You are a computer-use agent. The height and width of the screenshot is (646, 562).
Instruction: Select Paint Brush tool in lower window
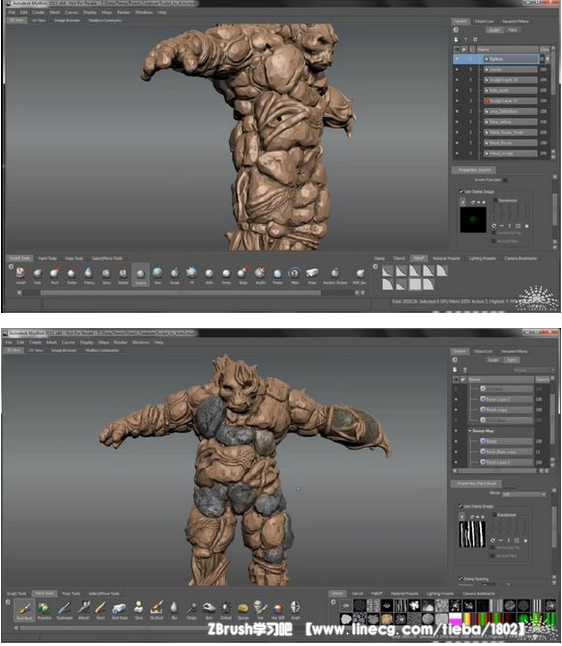click(24, 610)
